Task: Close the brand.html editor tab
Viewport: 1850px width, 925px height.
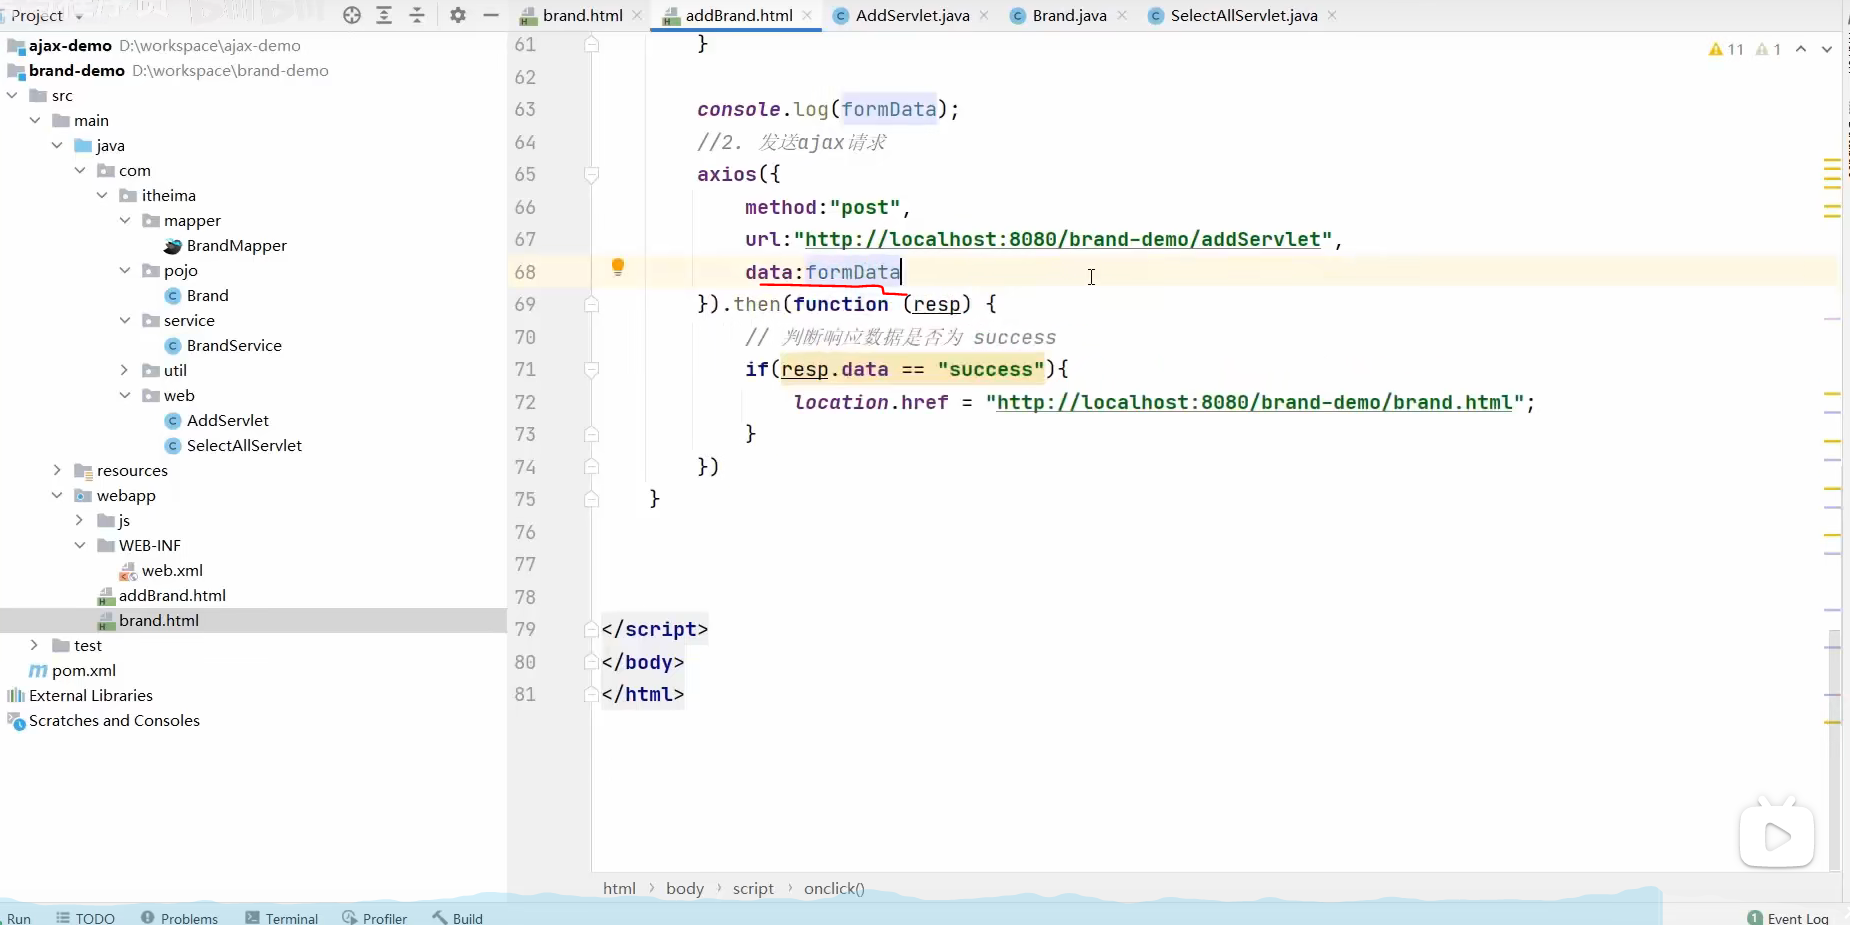Action: tap(637, 15)
